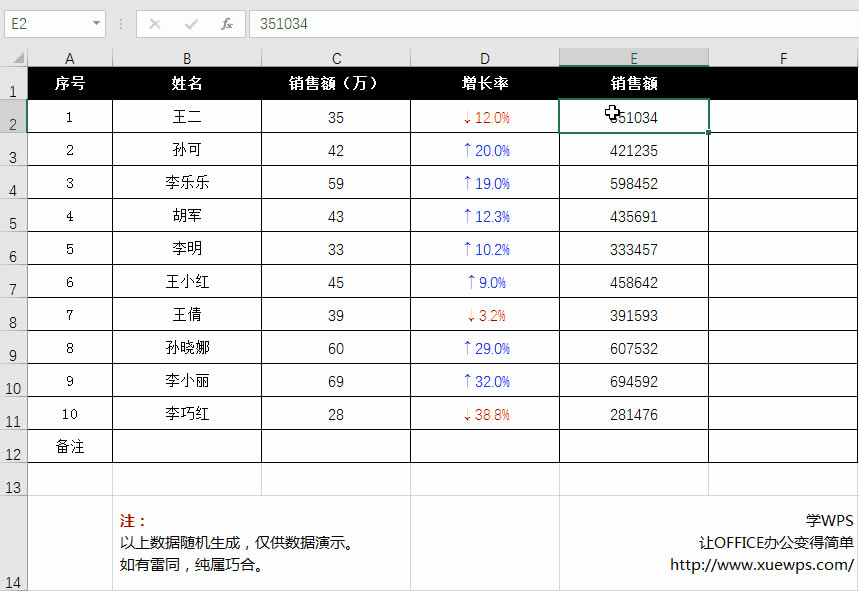Click the 增长率 header cell
Viewport: 859px width, 591px height.
[x=484, y=84]
